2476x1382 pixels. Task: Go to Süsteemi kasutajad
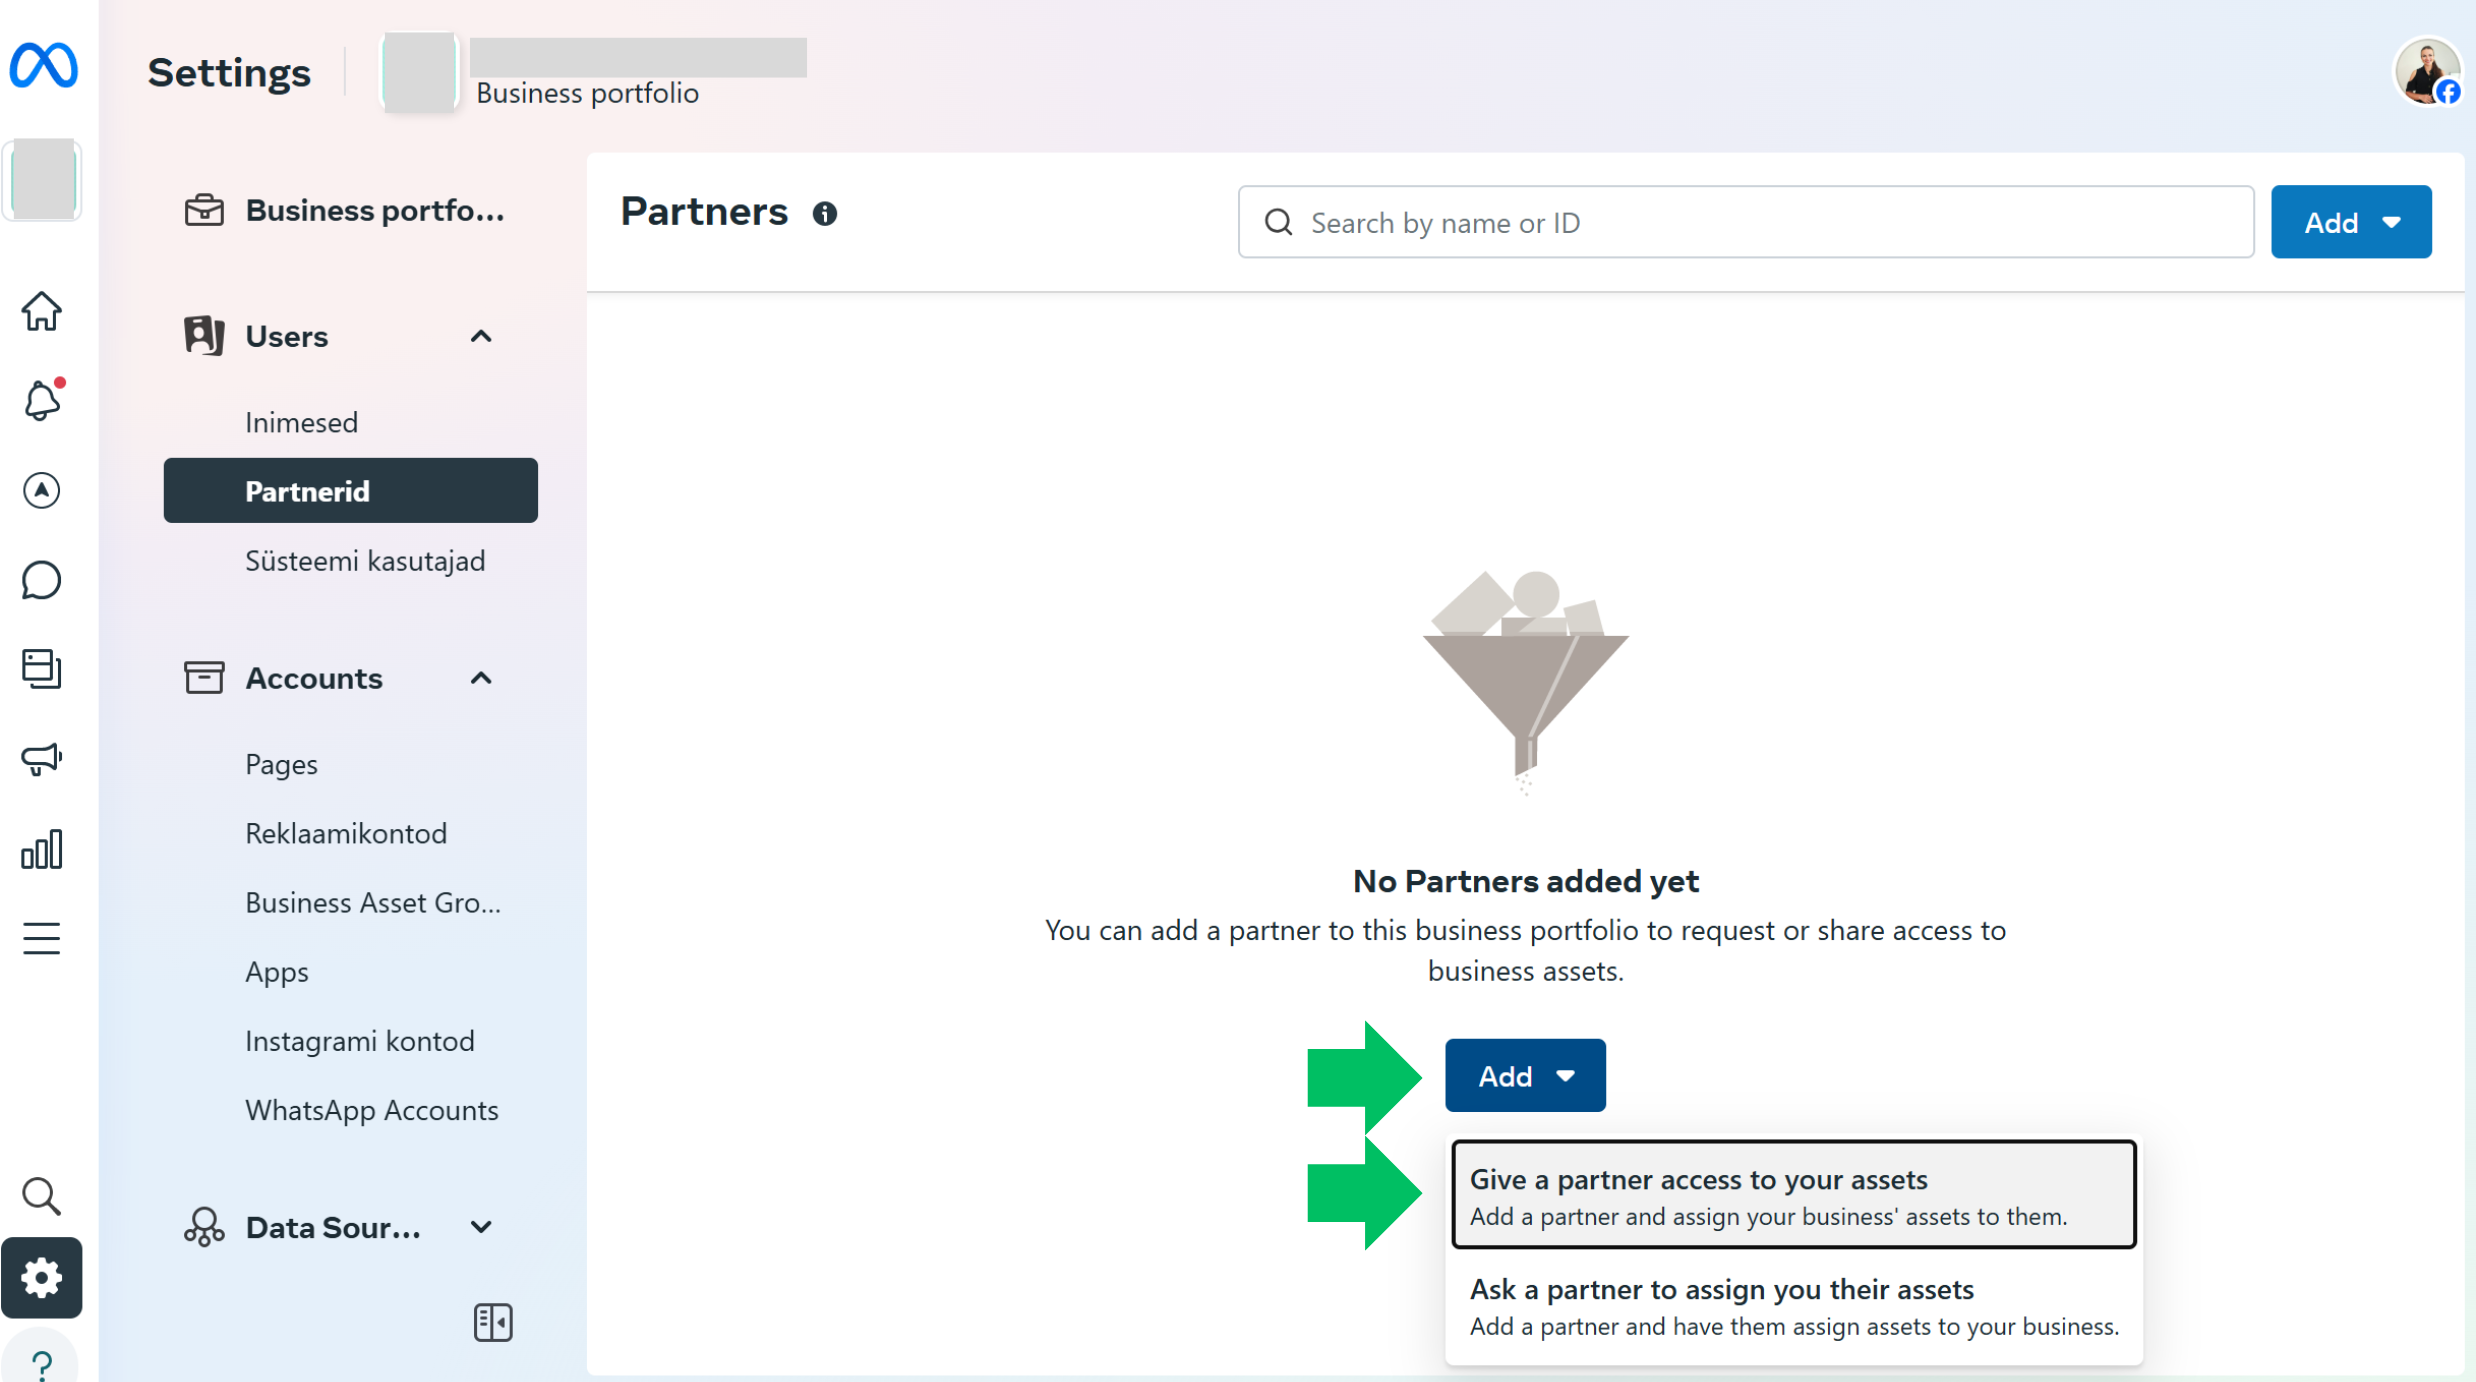point(365,561)
